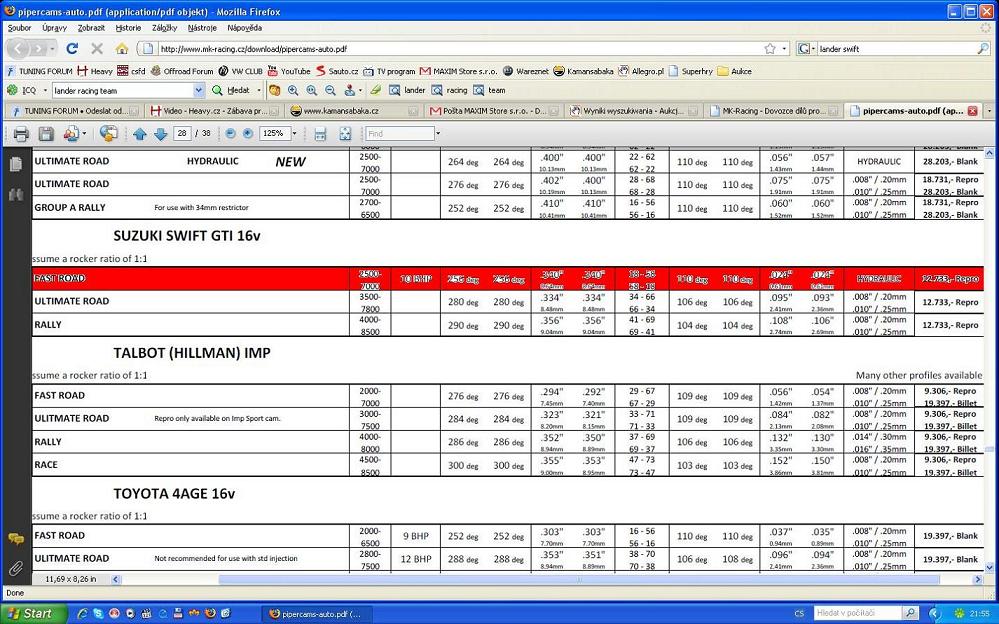Screen dimensions: 999x624
Task: Open the Hledat button dropdown arrow
Action: [259, 91]
